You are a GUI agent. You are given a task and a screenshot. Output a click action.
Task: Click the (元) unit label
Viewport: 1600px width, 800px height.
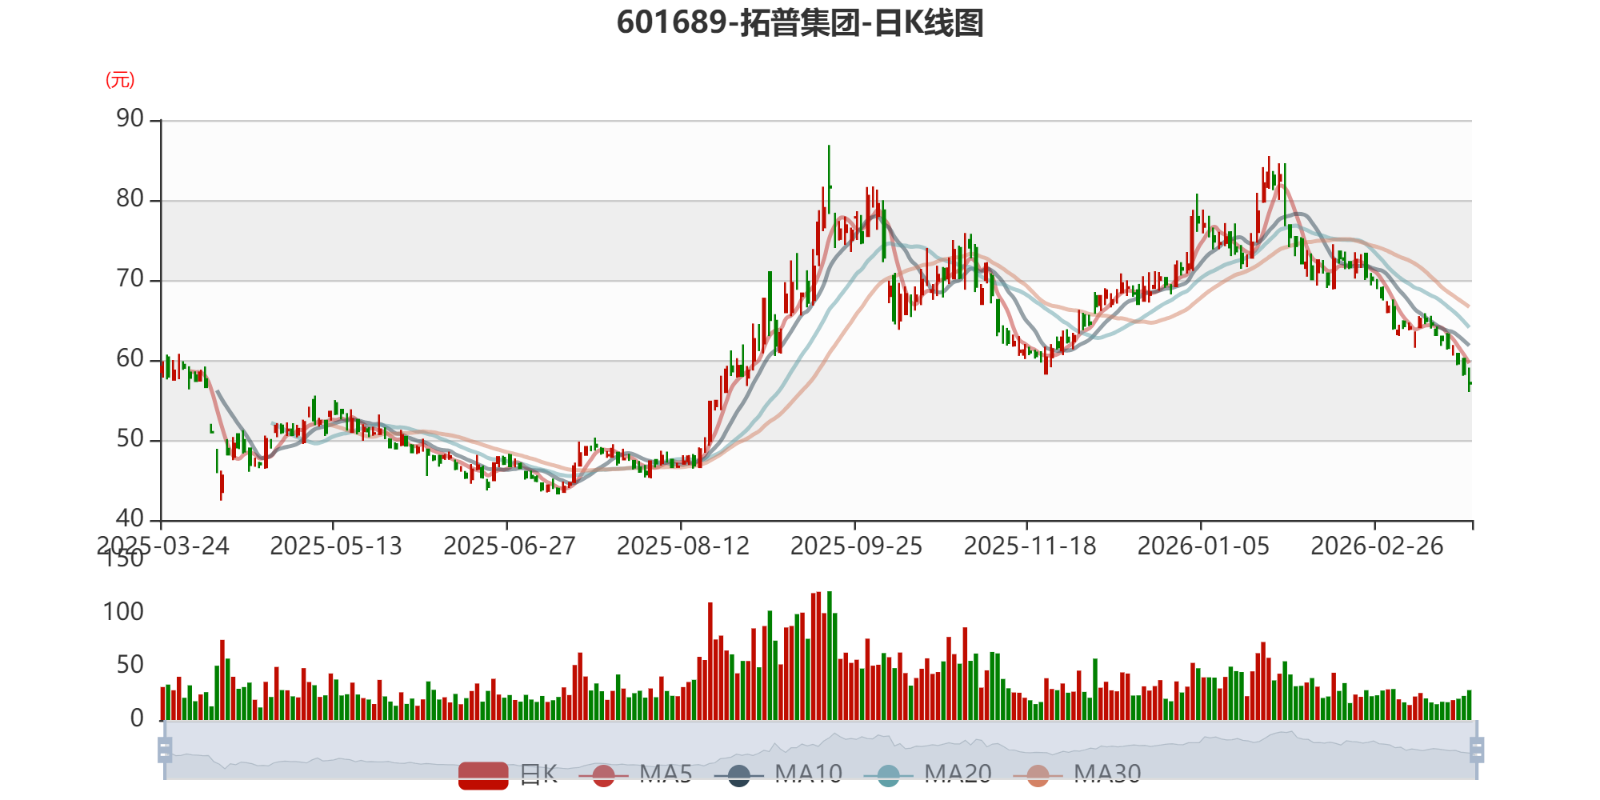click(120, 80)
